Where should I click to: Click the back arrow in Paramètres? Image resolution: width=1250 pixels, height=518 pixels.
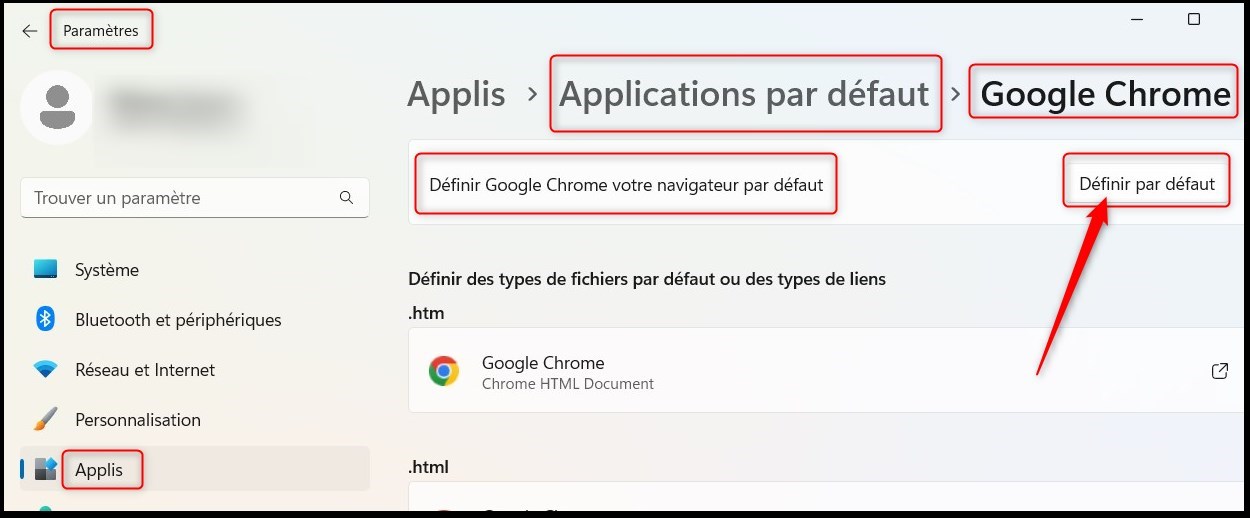29,31
